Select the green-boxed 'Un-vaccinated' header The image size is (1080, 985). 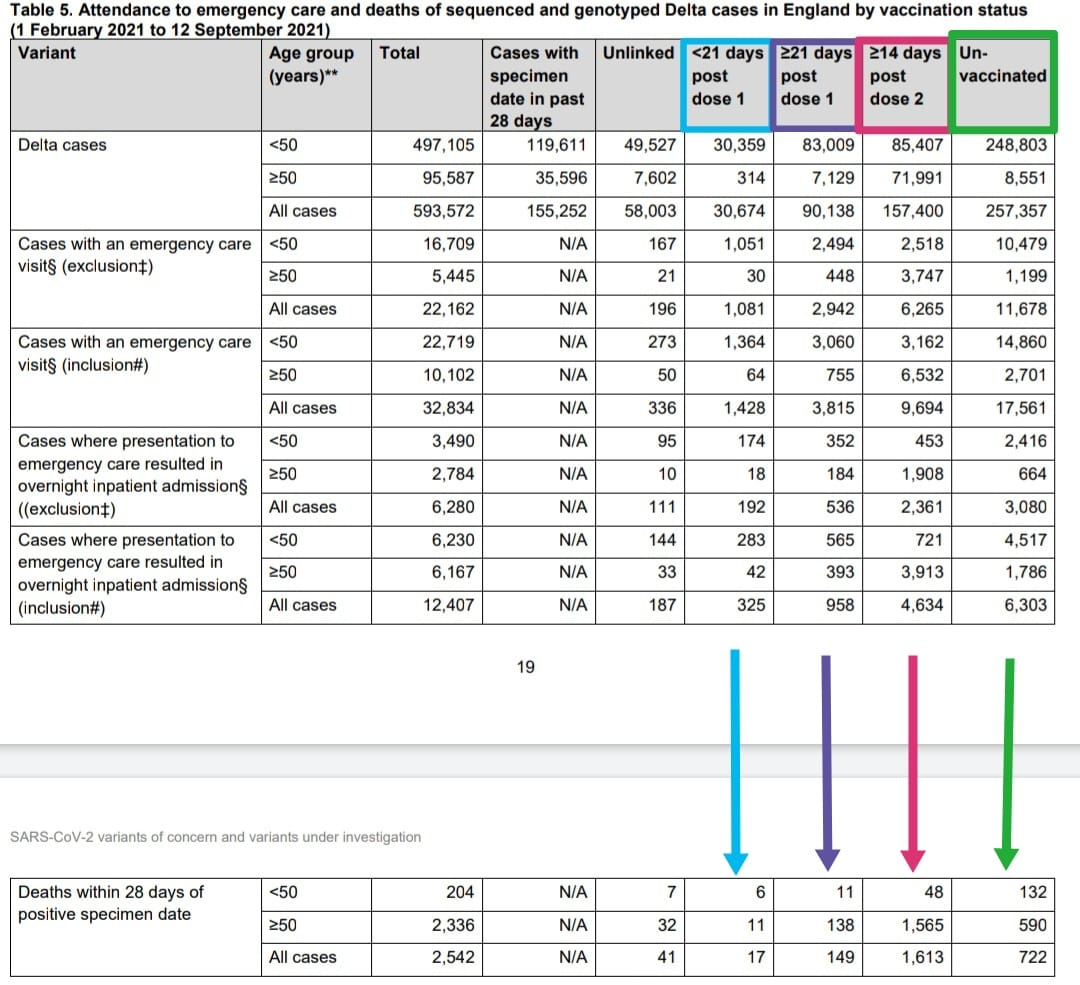pyautogui.click(x=1001, y=80)
